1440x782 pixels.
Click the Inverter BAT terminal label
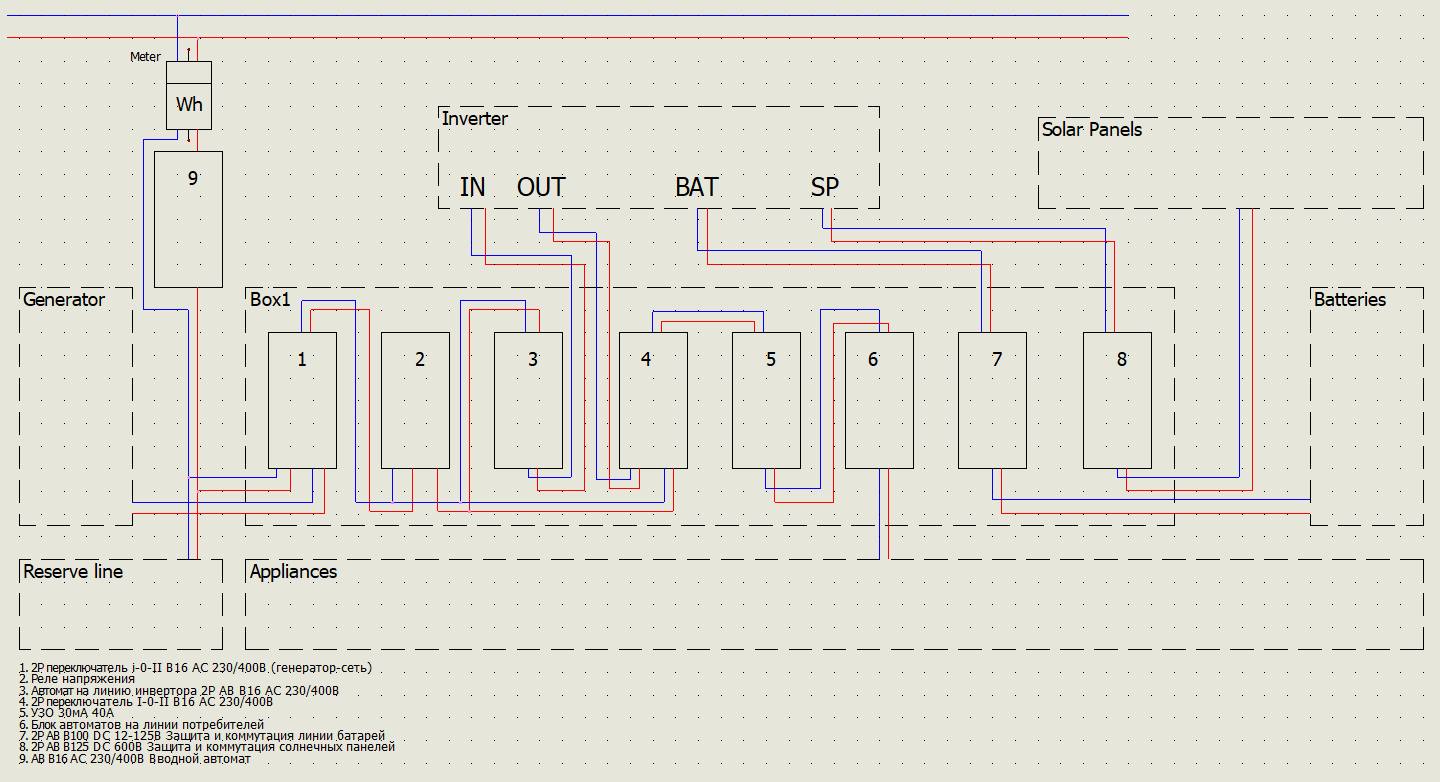(696, 187)
